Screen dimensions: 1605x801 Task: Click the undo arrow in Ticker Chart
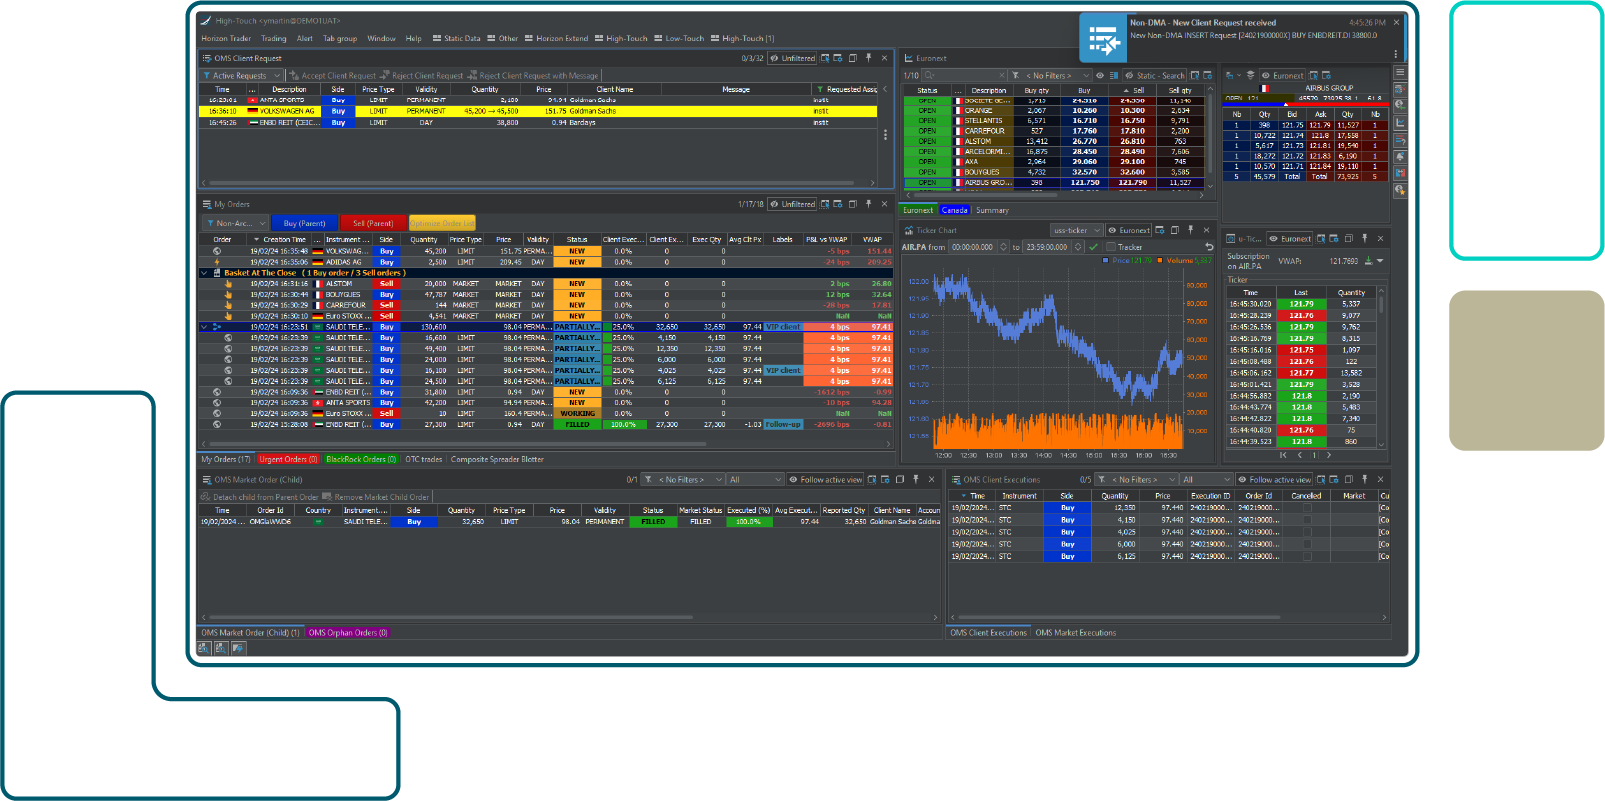click(x=1208, y=247)
